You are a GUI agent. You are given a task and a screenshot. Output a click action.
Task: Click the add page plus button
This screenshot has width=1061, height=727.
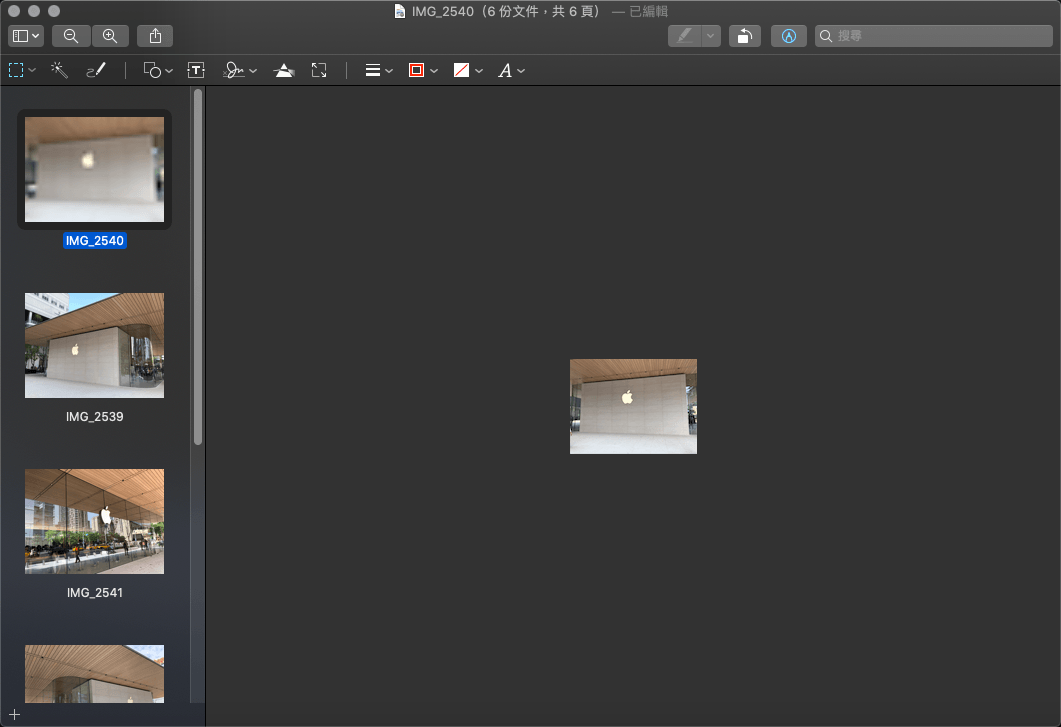point(14,713)
